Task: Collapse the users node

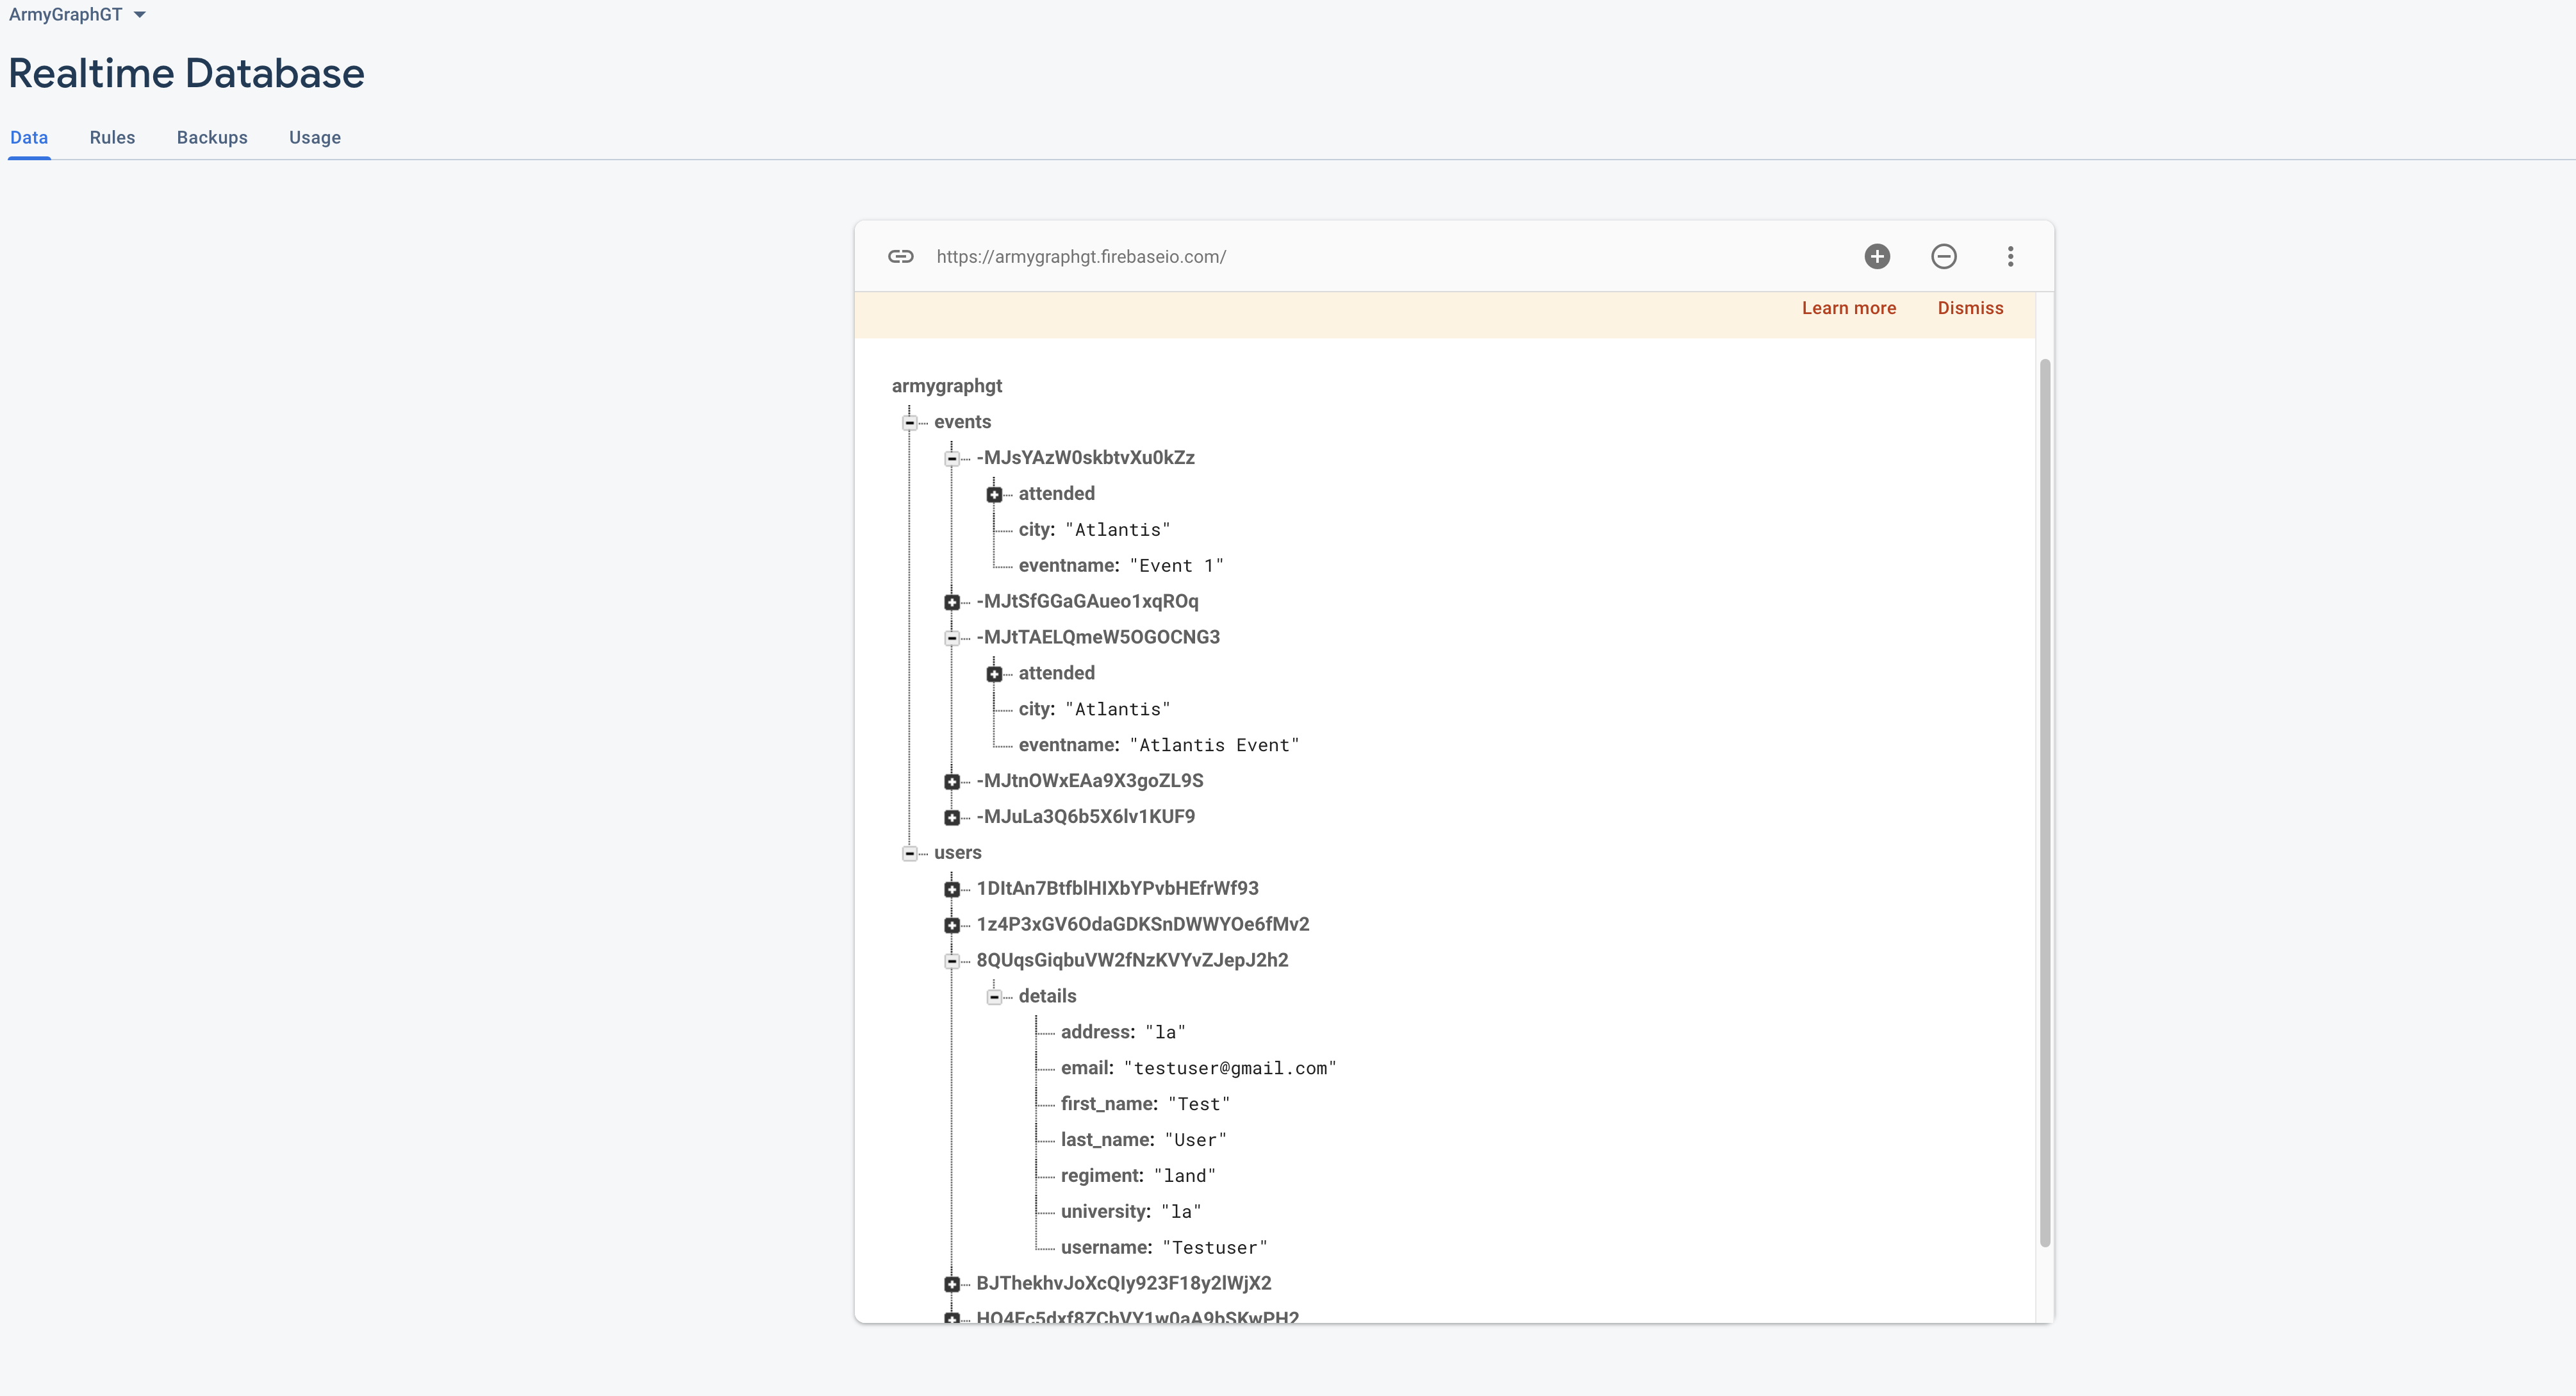Action: (x=910, y=854)
